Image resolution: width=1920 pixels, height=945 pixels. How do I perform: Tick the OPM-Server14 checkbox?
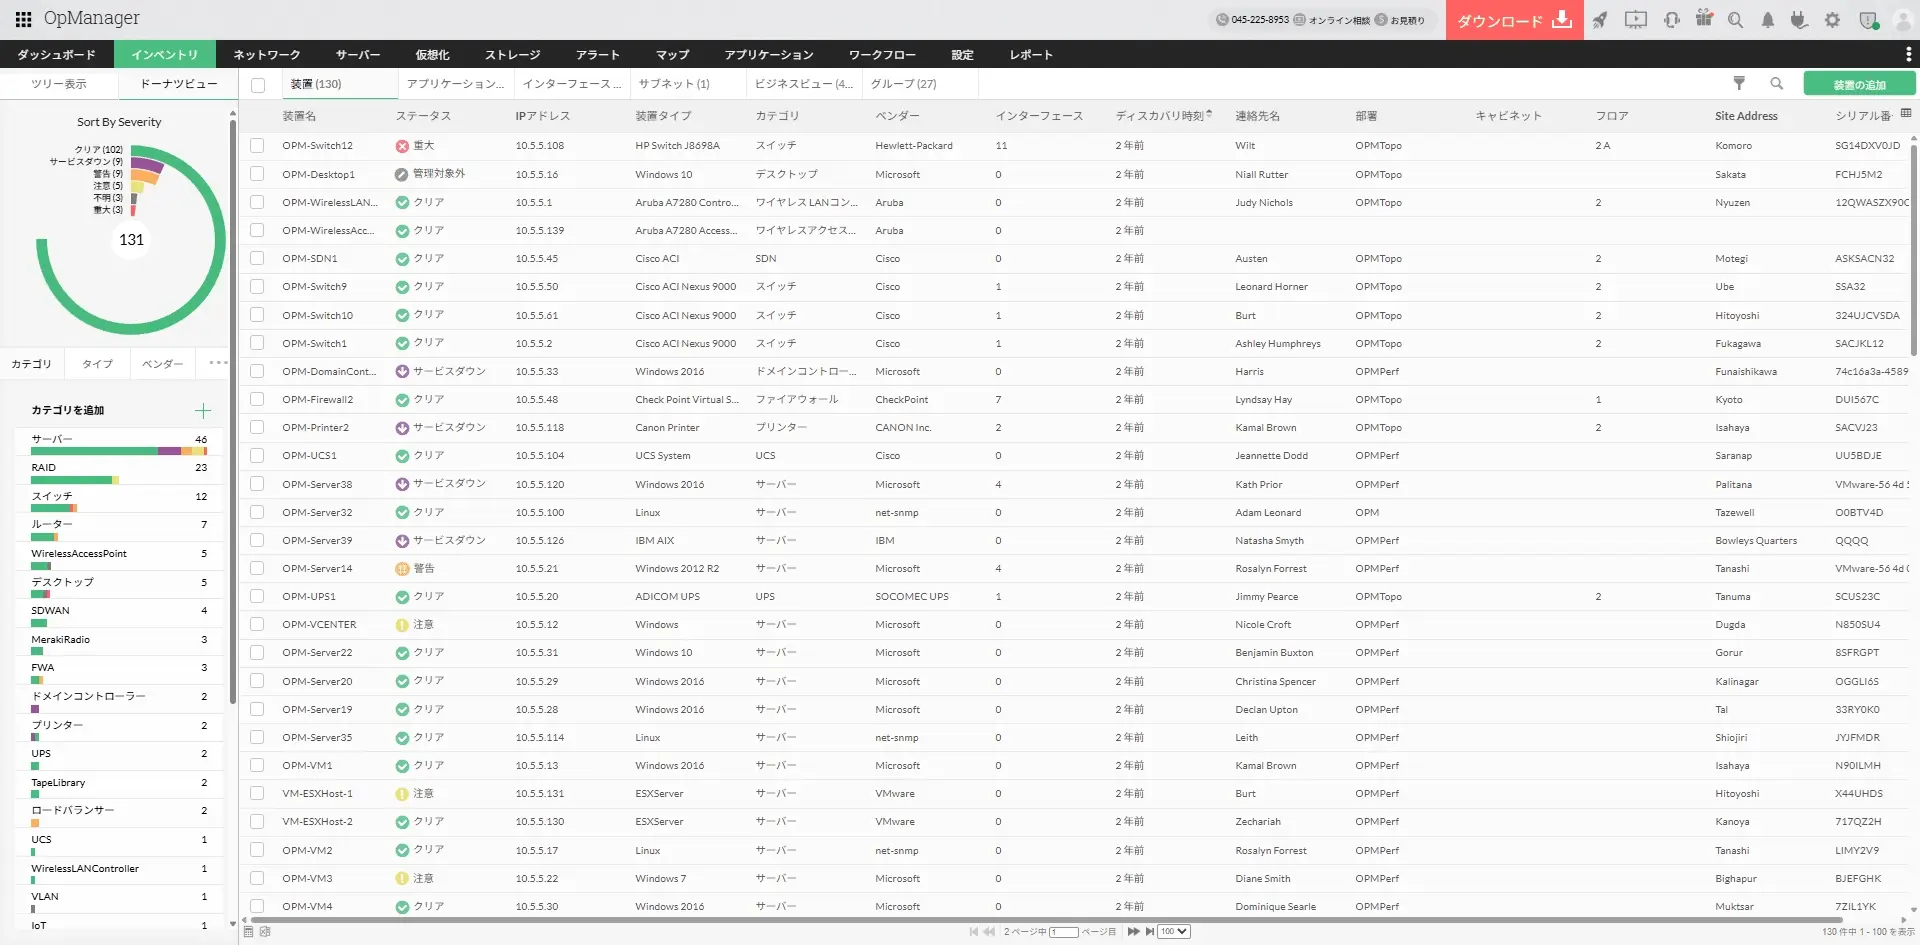[x=258, y=568]
